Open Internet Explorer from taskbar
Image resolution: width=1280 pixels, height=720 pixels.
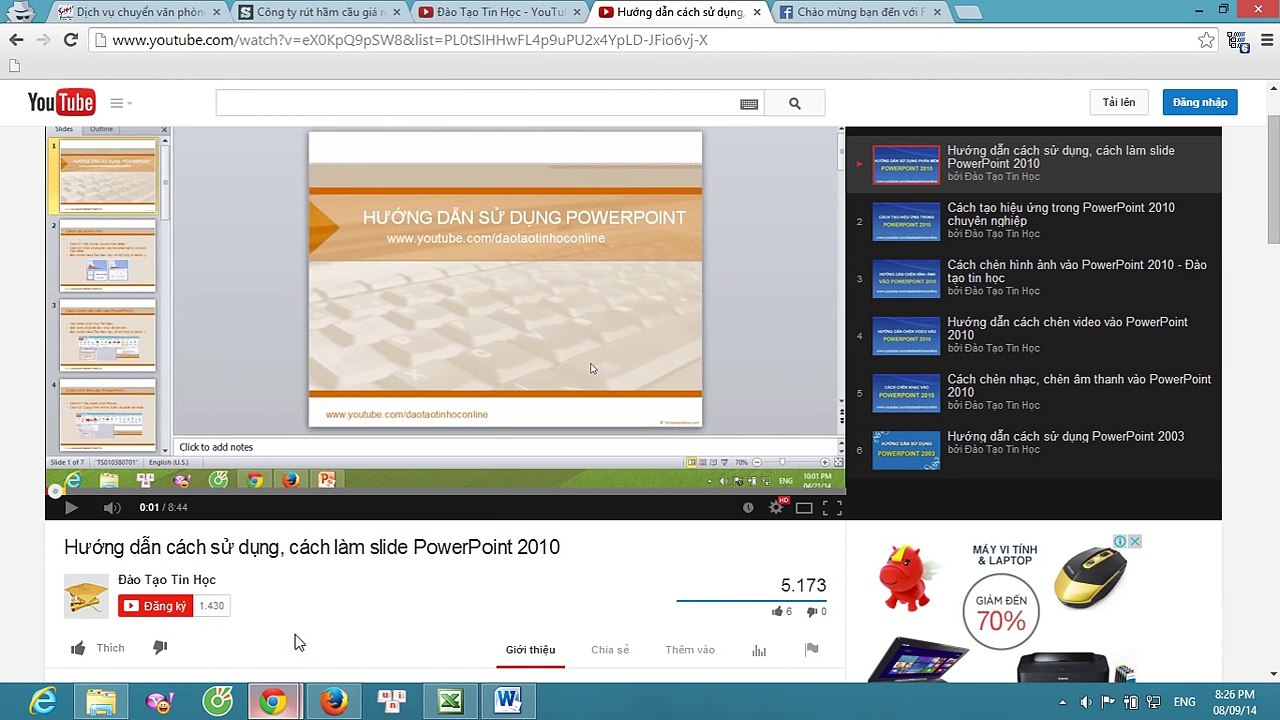point(42,702)
